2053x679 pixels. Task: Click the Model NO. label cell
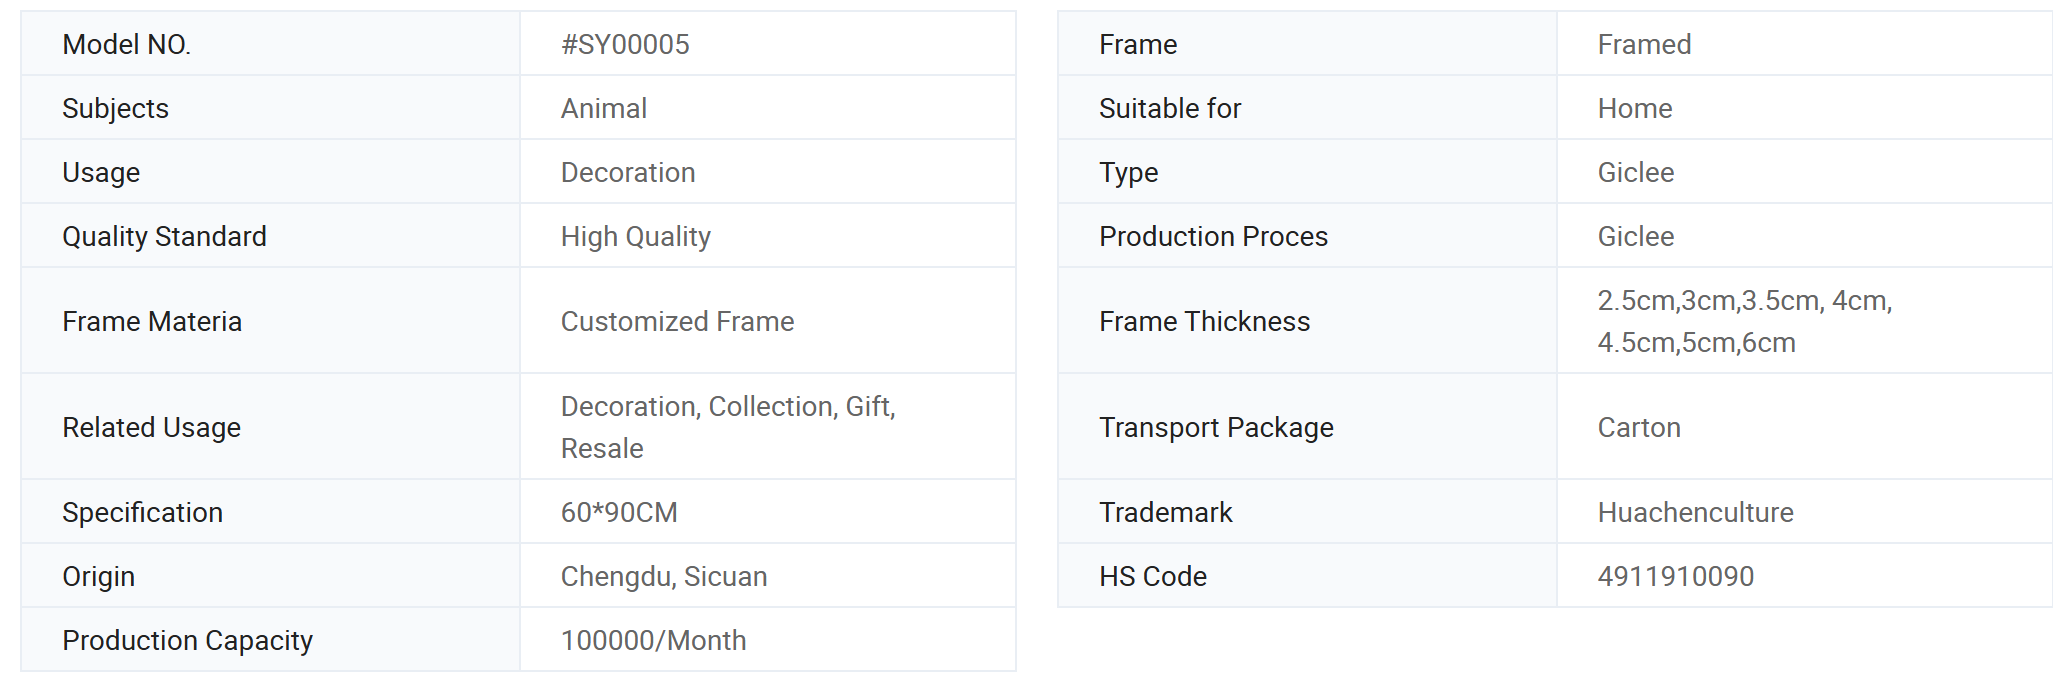coord(270,44)
